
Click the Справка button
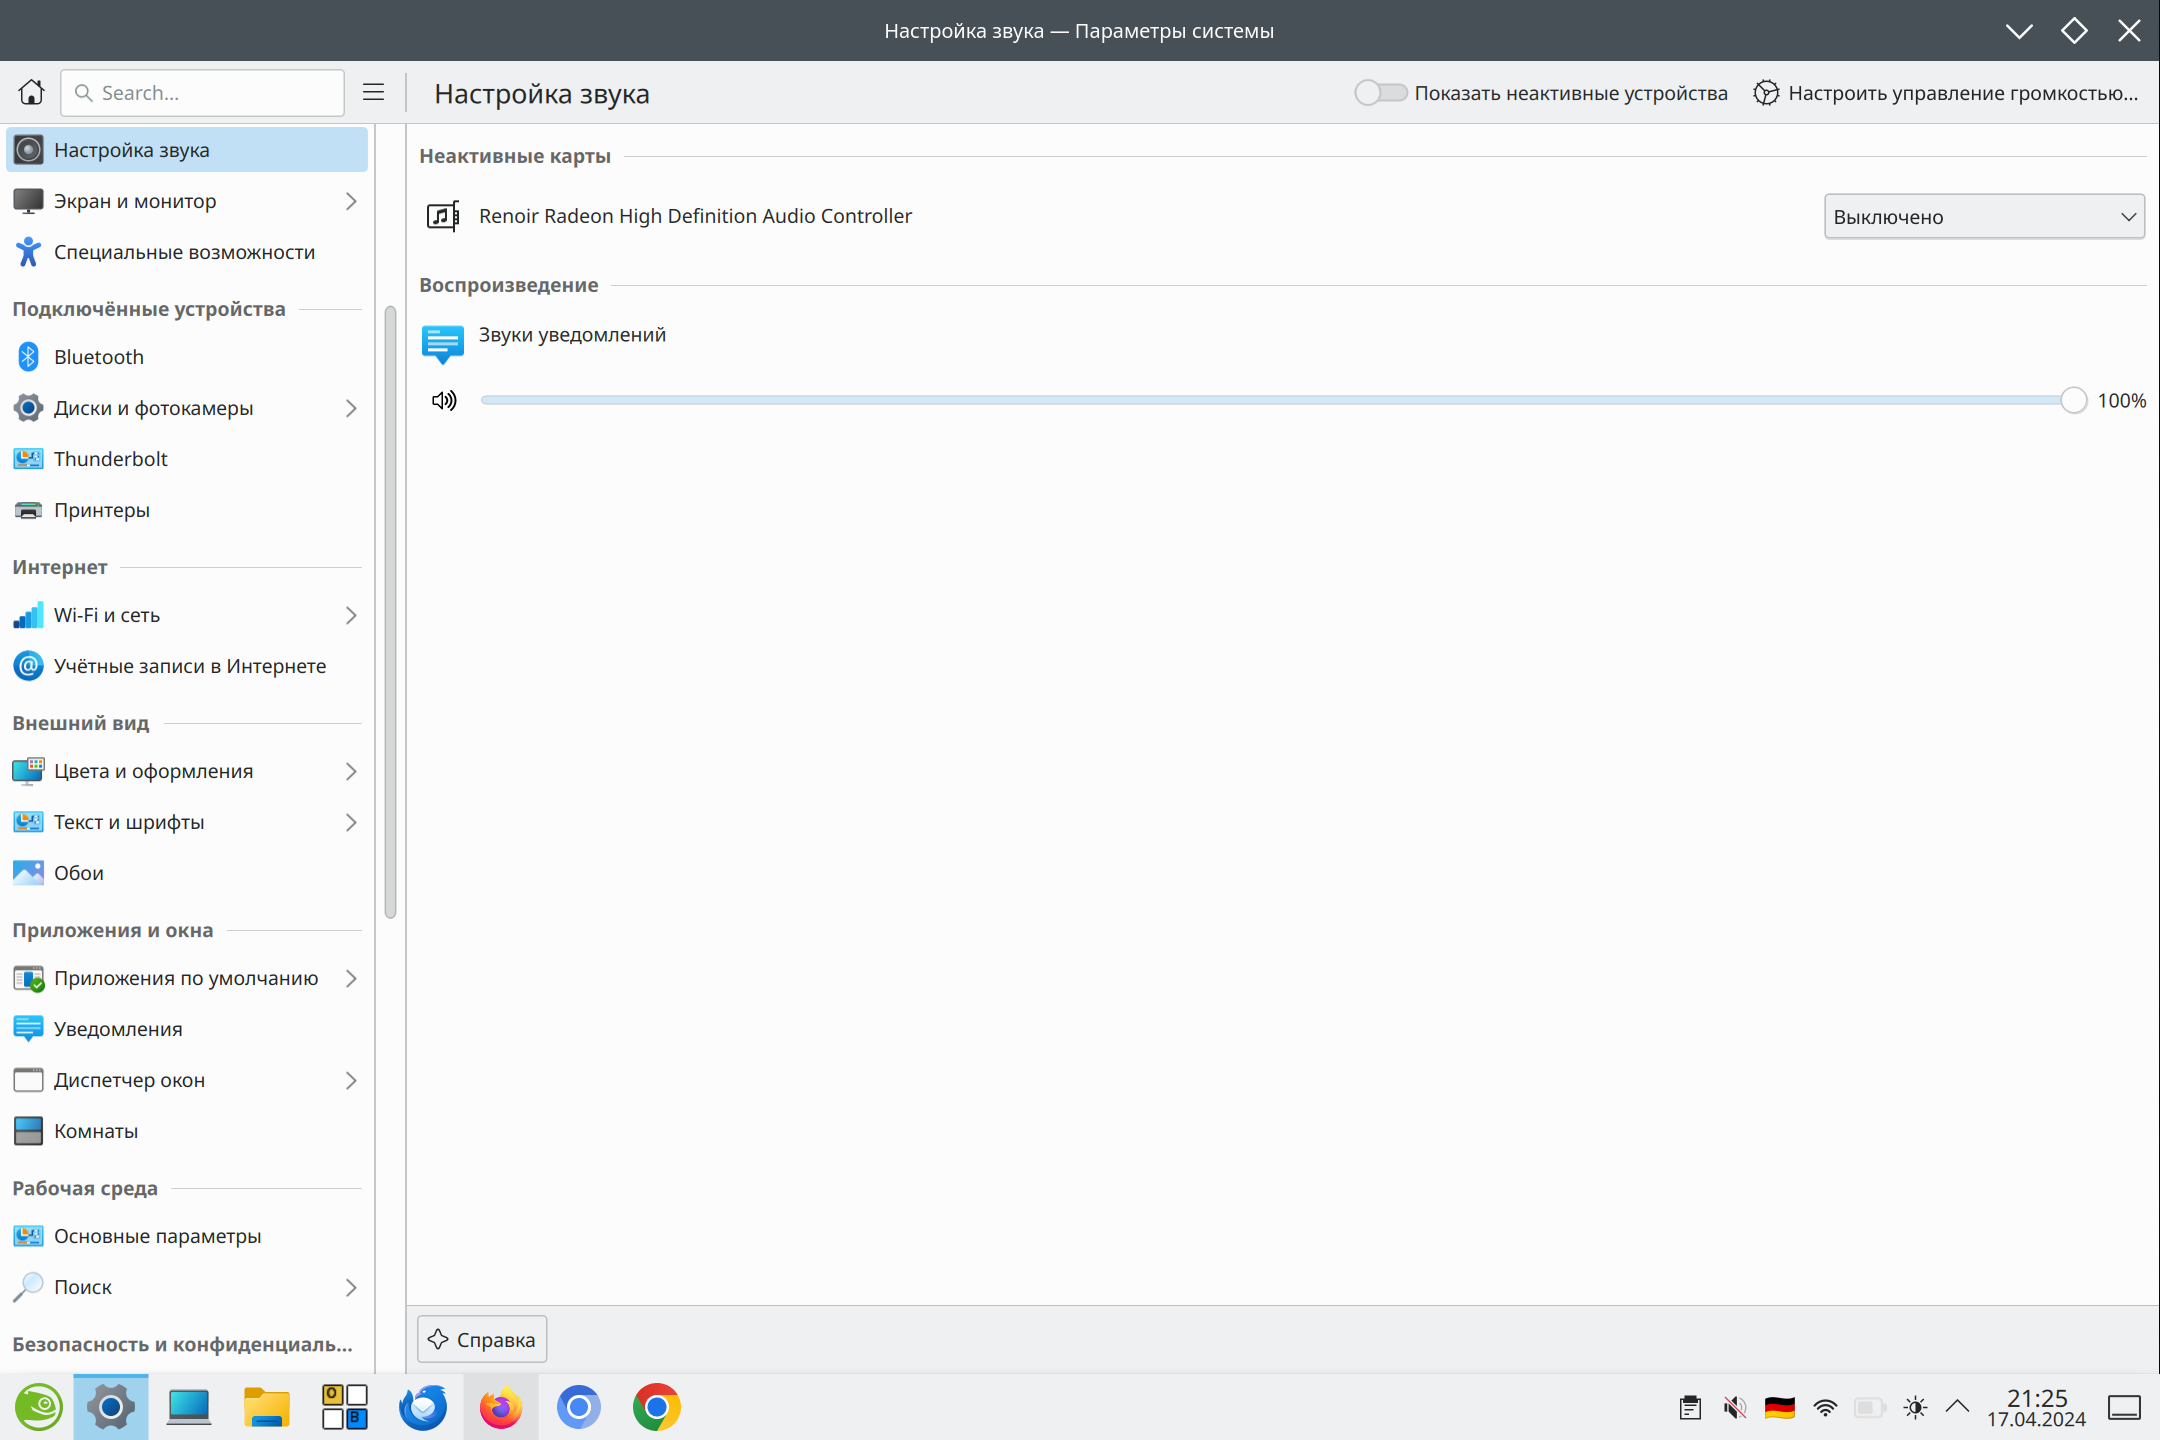tap(481, 1339)
